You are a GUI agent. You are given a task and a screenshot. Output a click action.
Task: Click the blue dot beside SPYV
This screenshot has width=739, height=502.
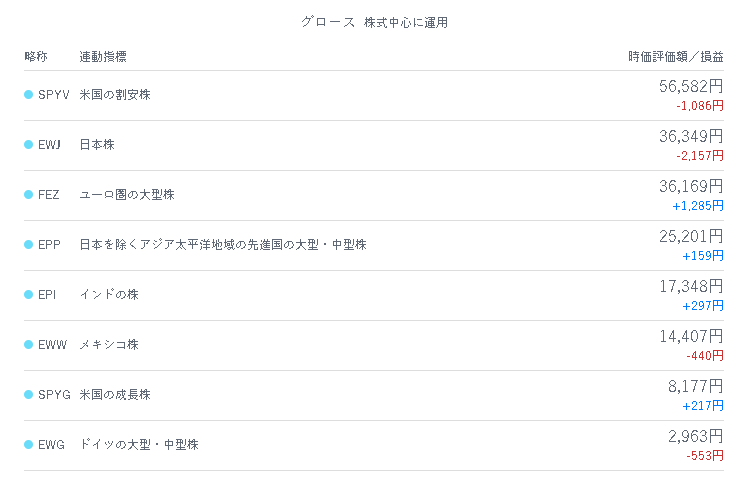pos(28,95)
